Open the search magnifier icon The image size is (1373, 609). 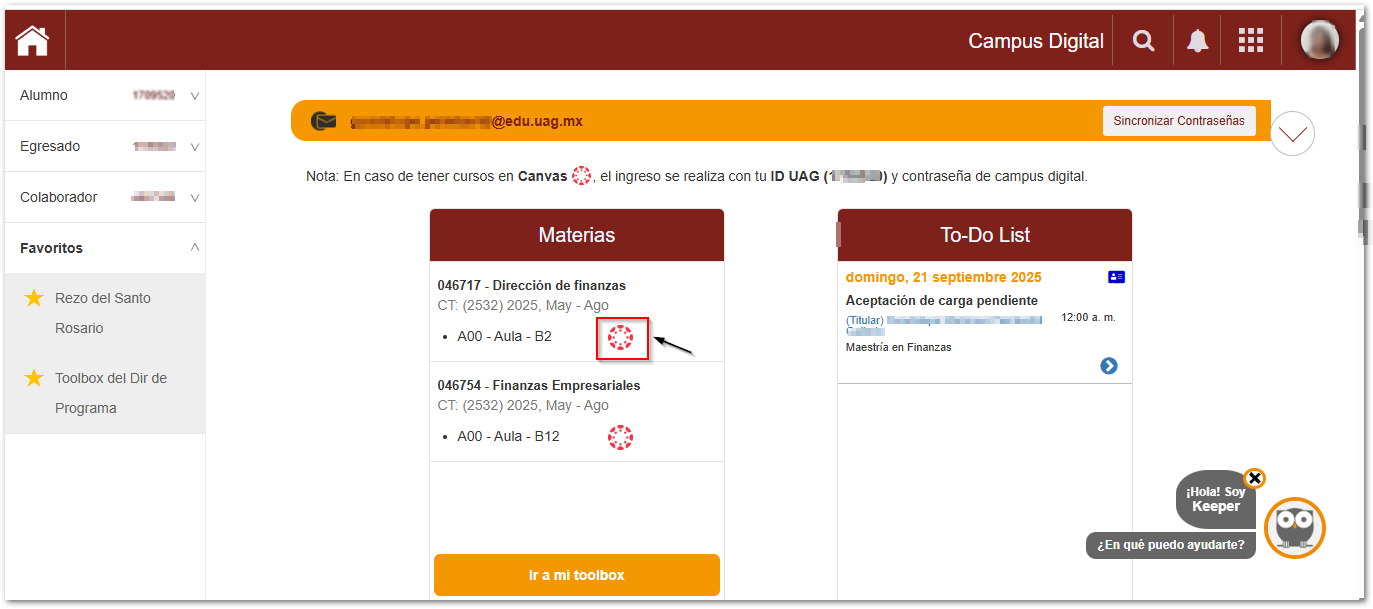pyautogui.click(x=1143, y=41)
